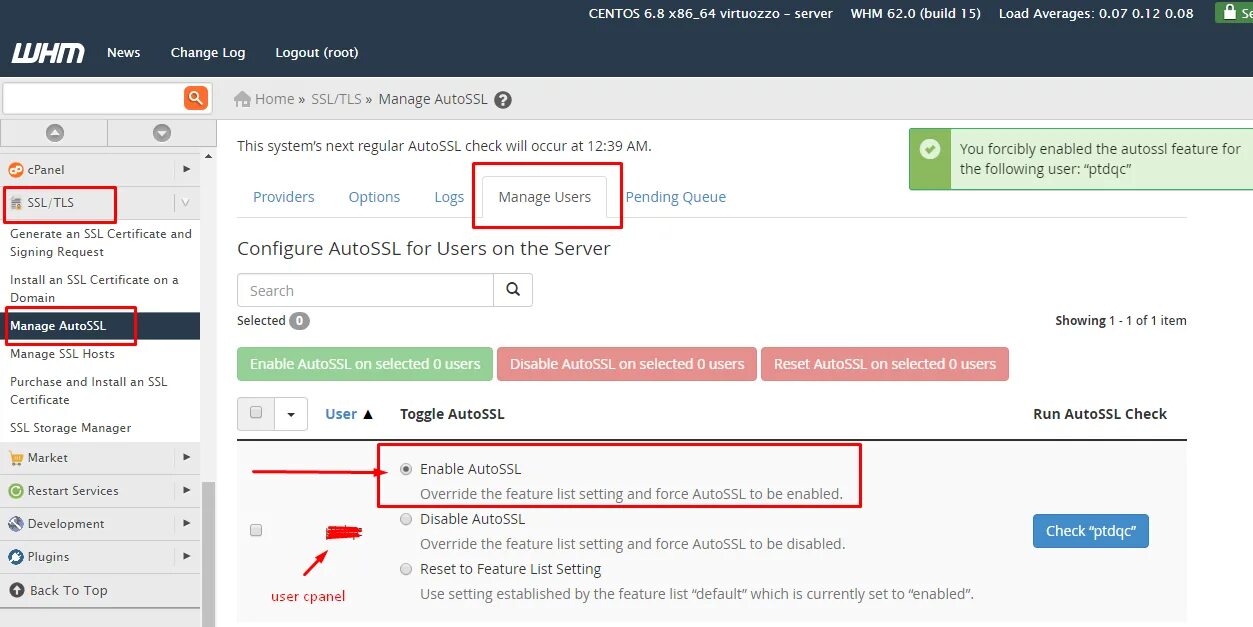Click the WHM logo
This screenshot has height=627, width=1253.
pyautogui.click(x=48, y=53)
